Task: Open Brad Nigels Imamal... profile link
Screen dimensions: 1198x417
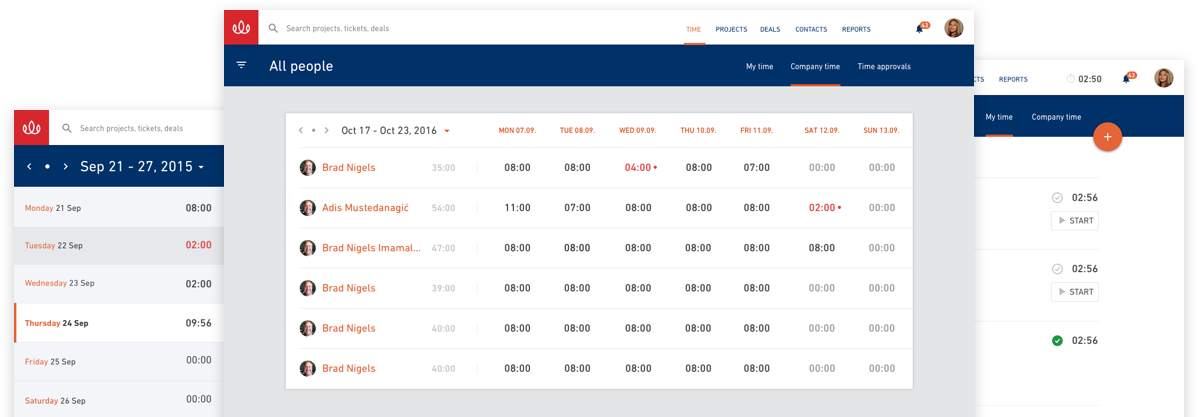Action: [371, 247]
